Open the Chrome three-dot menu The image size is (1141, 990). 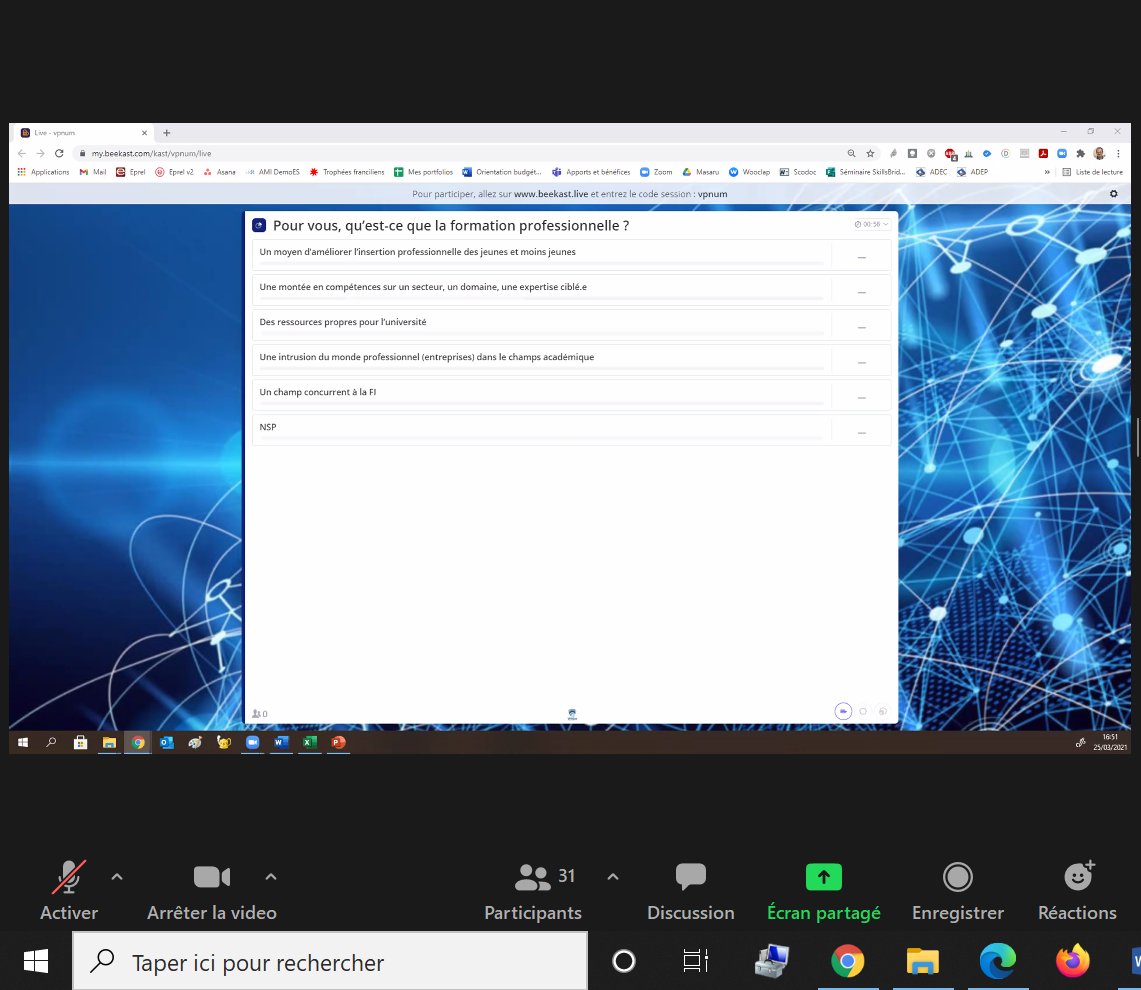pyautogui.click(x=1118, y=153)
